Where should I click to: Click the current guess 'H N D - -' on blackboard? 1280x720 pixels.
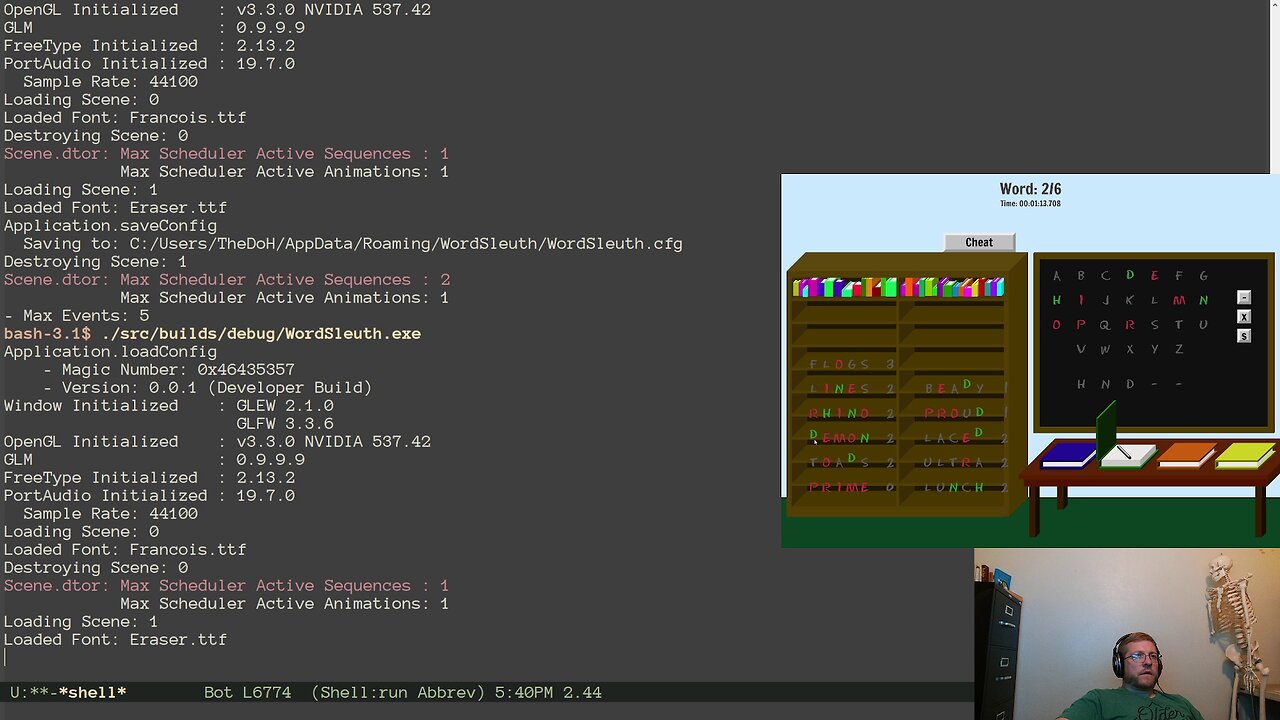pyautogui.click(x=1130, y=384)
